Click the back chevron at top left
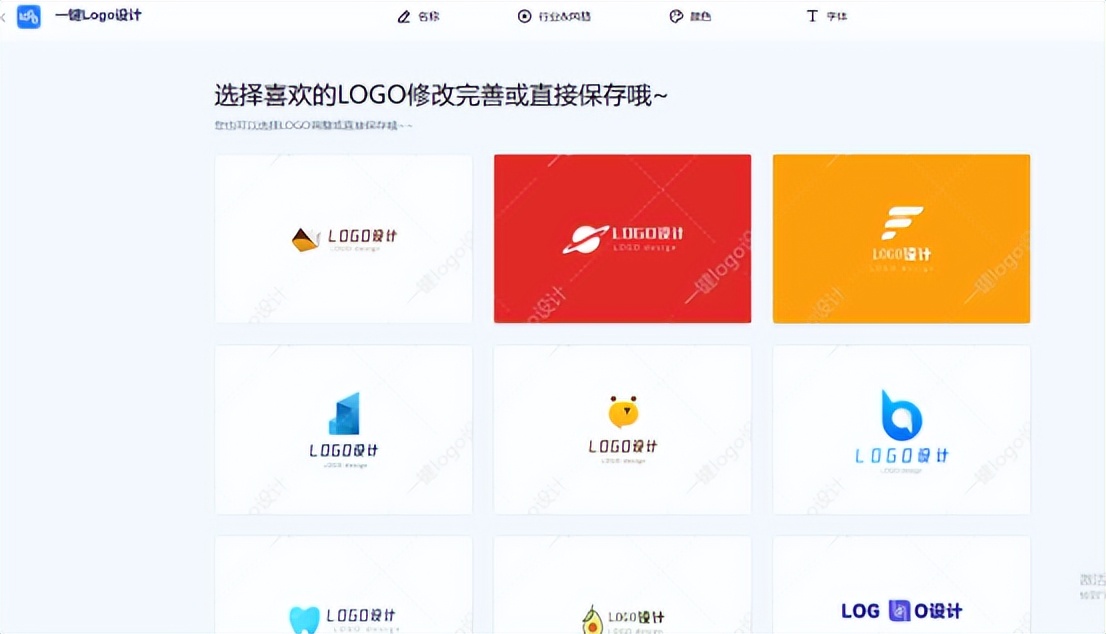1106x634 pixels. point(3,16)
